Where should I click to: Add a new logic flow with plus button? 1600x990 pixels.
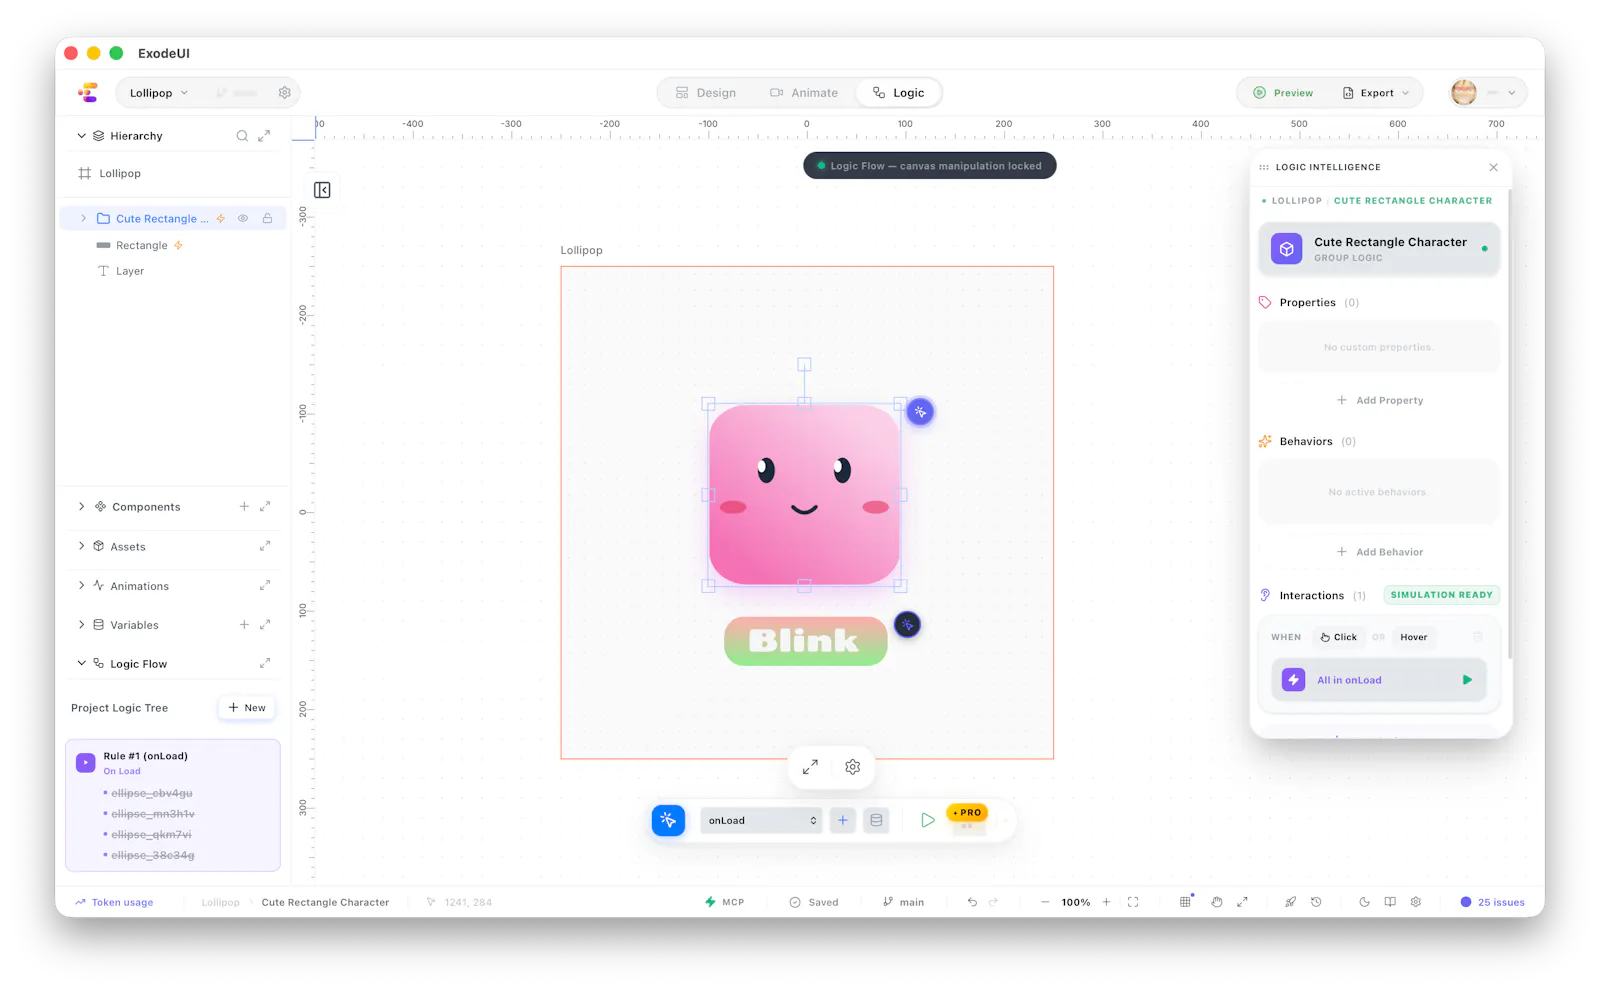coord(843,820)
